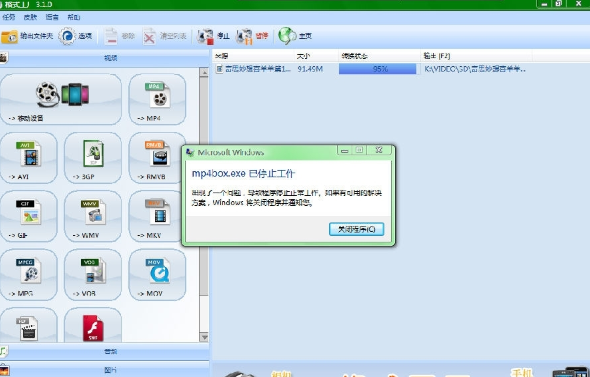This screenshot has width=590, height=377.
Task: Click the Microsoft Windows dialog title
Action: (231, 152)
